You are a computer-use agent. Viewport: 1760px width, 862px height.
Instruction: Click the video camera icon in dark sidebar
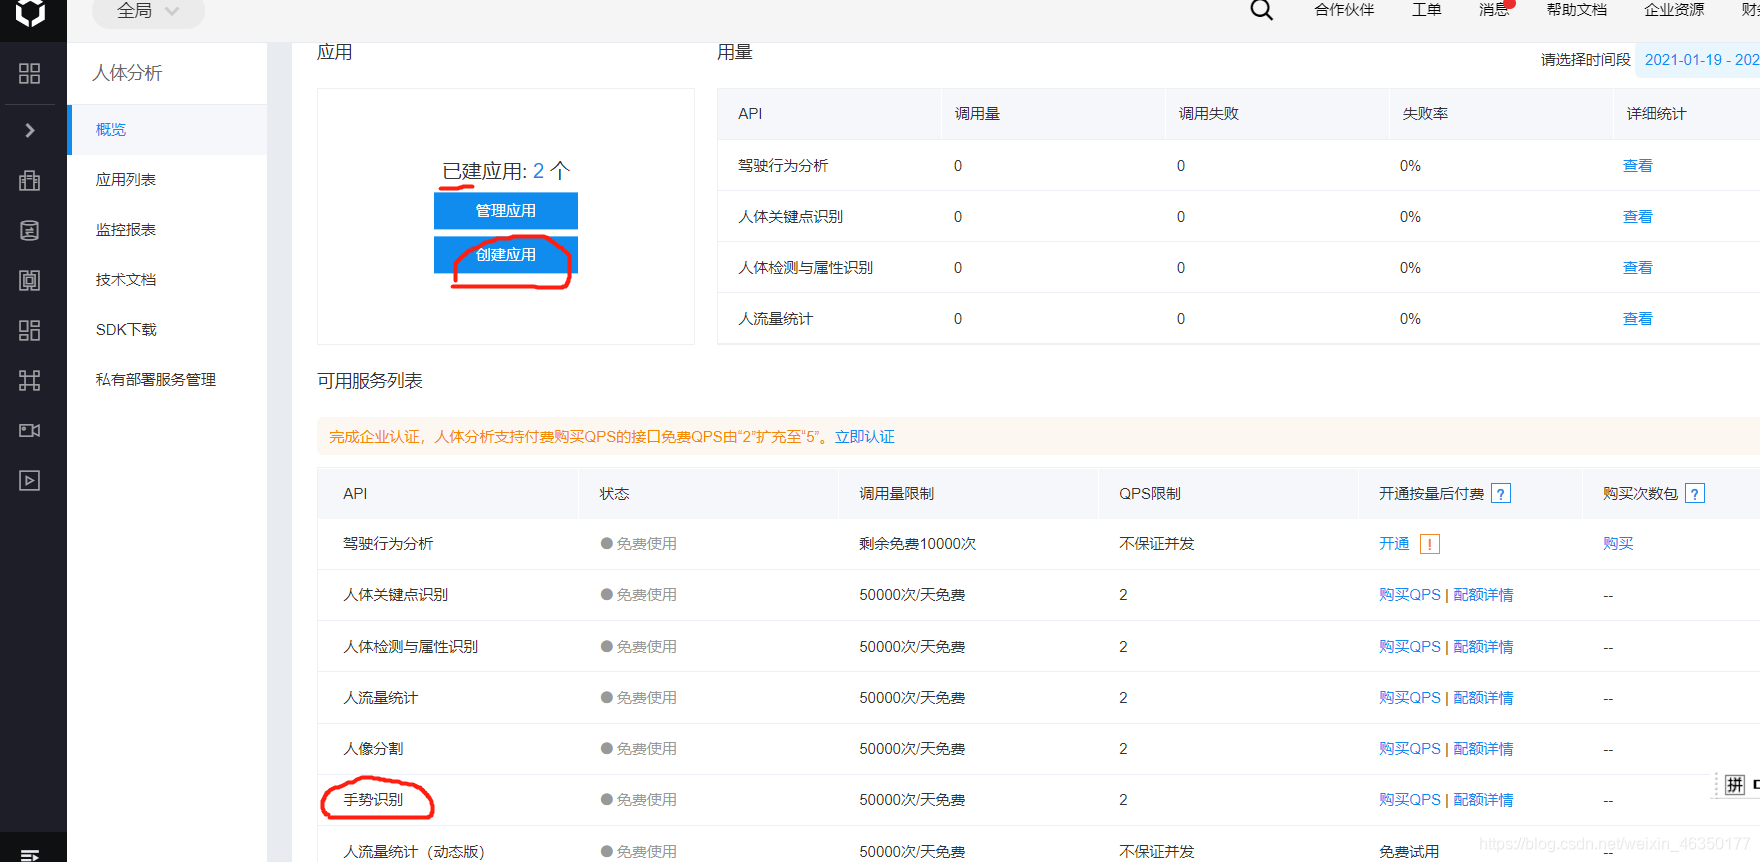(x=30, y=430)
